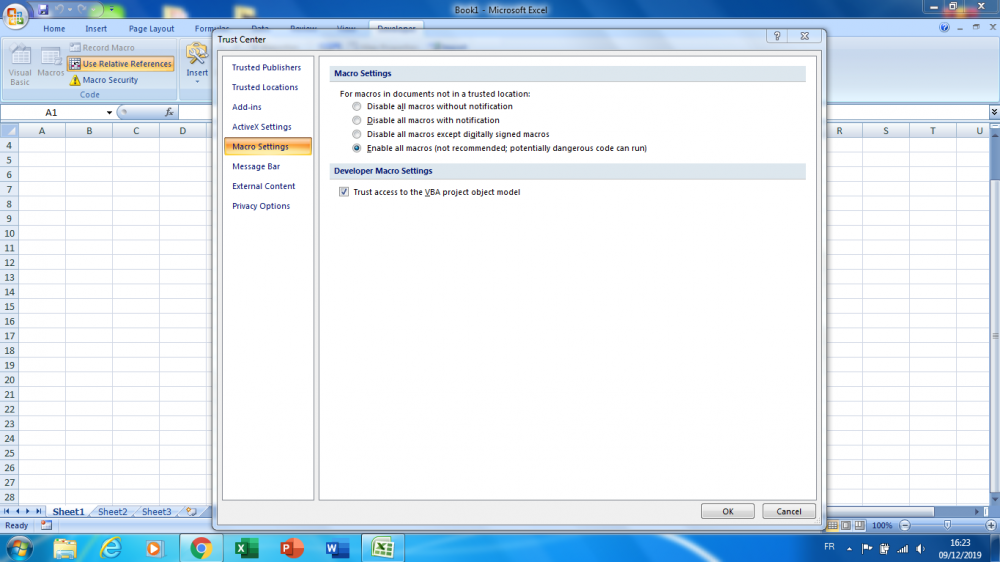Click the Name Box showing A1

tap(52, 112)
